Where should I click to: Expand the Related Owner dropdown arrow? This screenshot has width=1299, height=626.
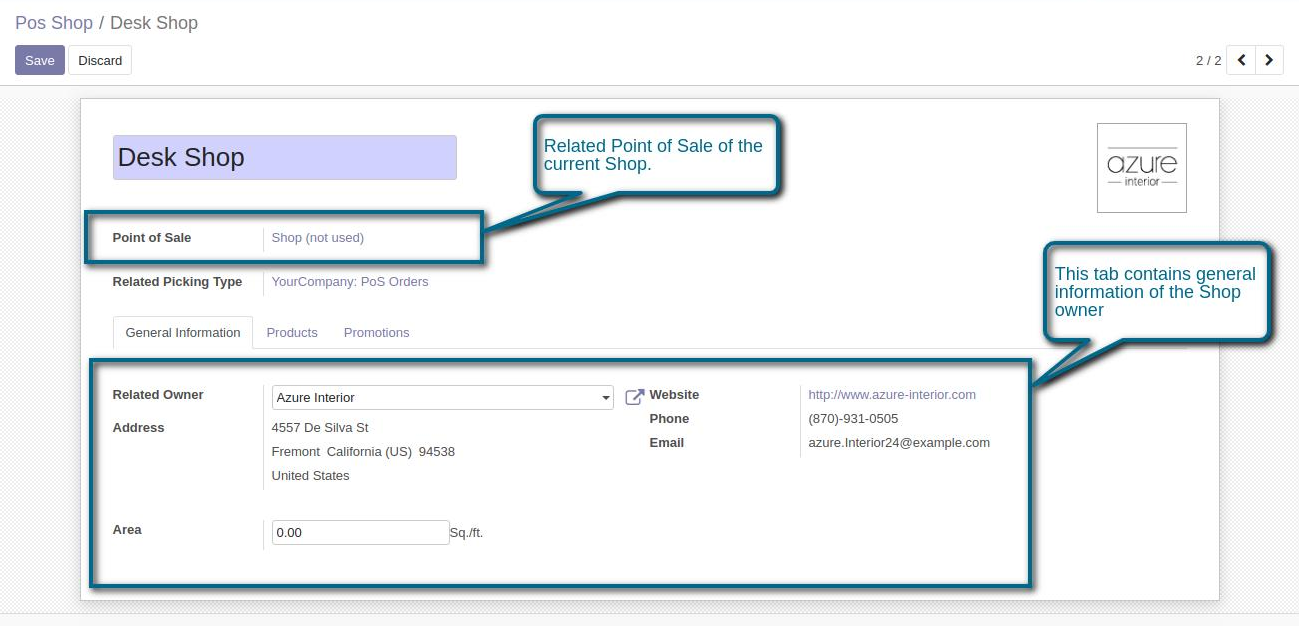pyautogui.click(x=606, y=398)
